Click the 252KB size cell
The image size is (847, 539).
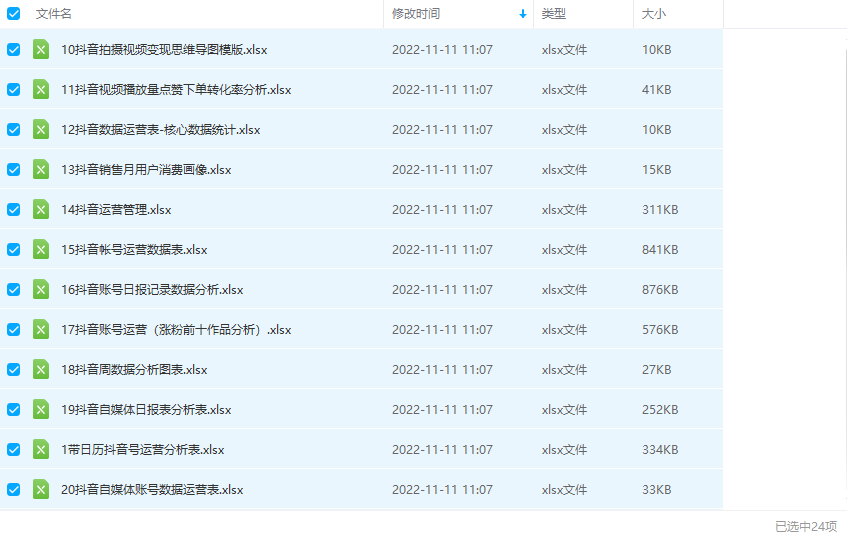pos(660,409)
